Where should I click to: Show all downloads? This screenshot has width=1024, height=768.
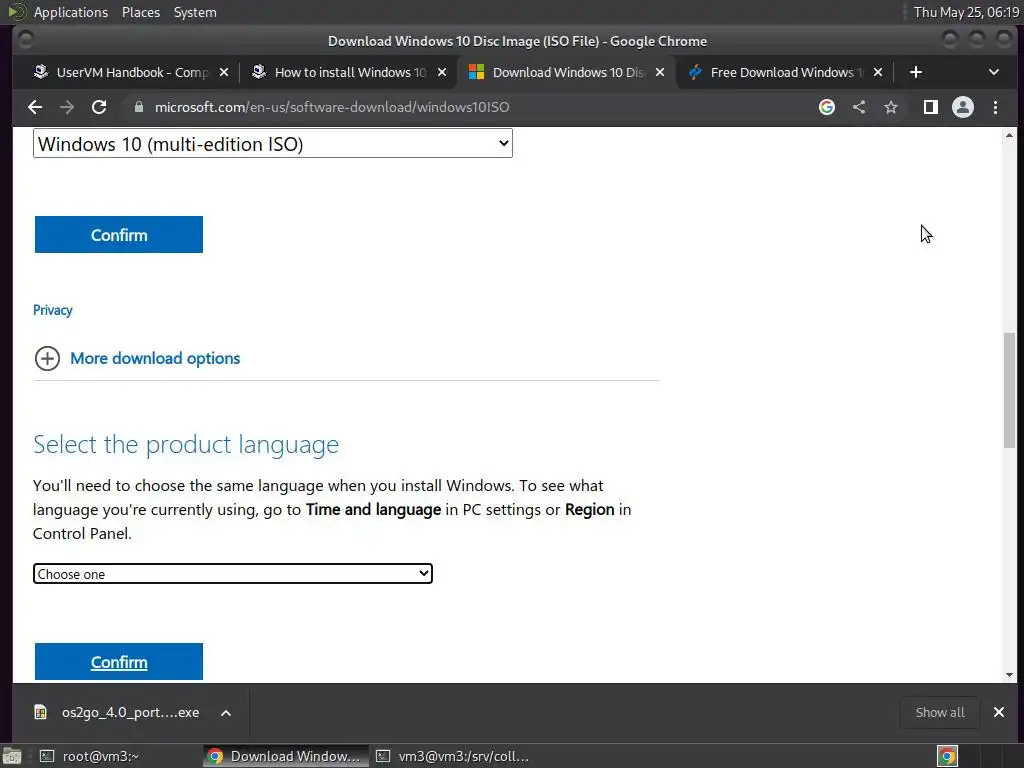tap(940, 712)
